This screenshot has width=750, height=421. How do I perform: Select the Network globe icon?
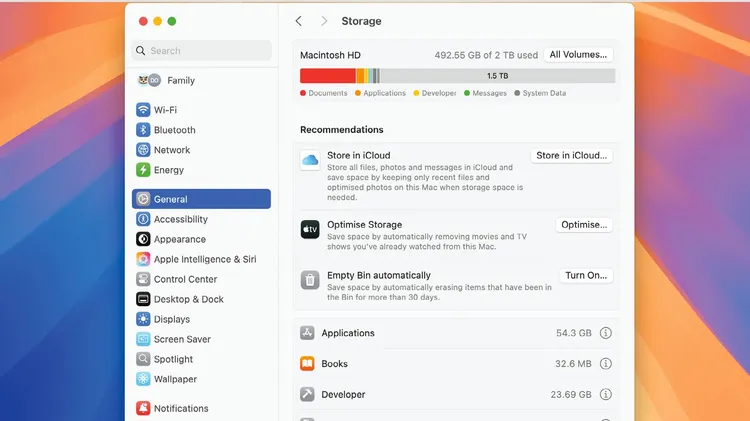click(x=144, y=150)
